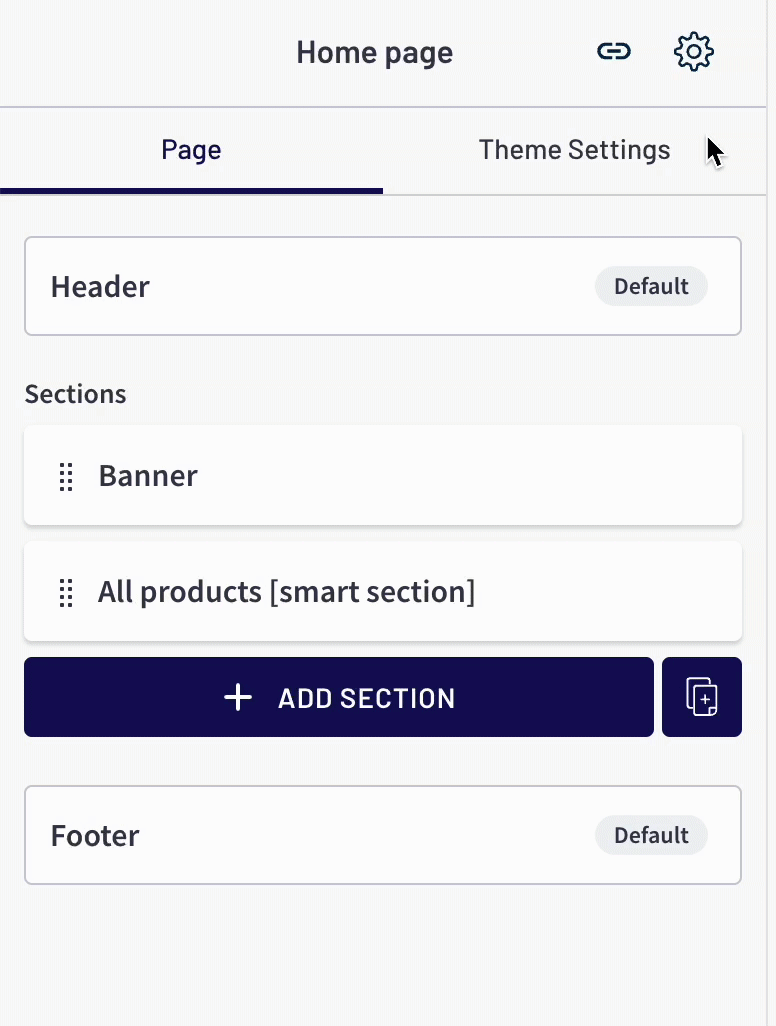The image size is (776, 1026).
Task: Open page settings gear icon
Action: [x=694, y=51]
